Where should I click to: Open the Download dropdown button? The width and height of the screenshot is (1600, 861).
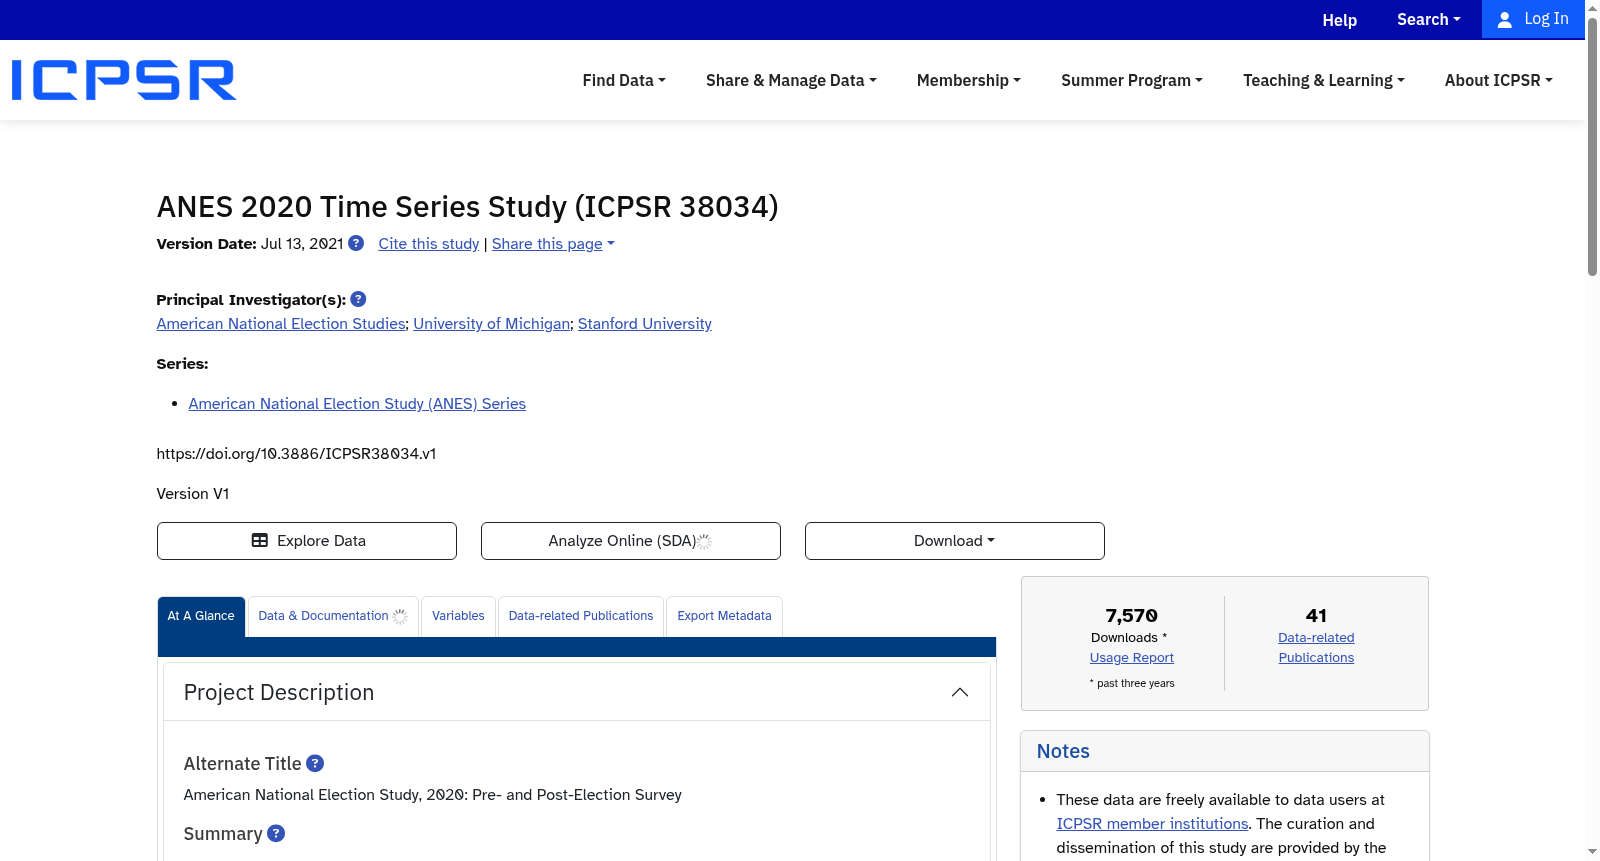(955, 541)
